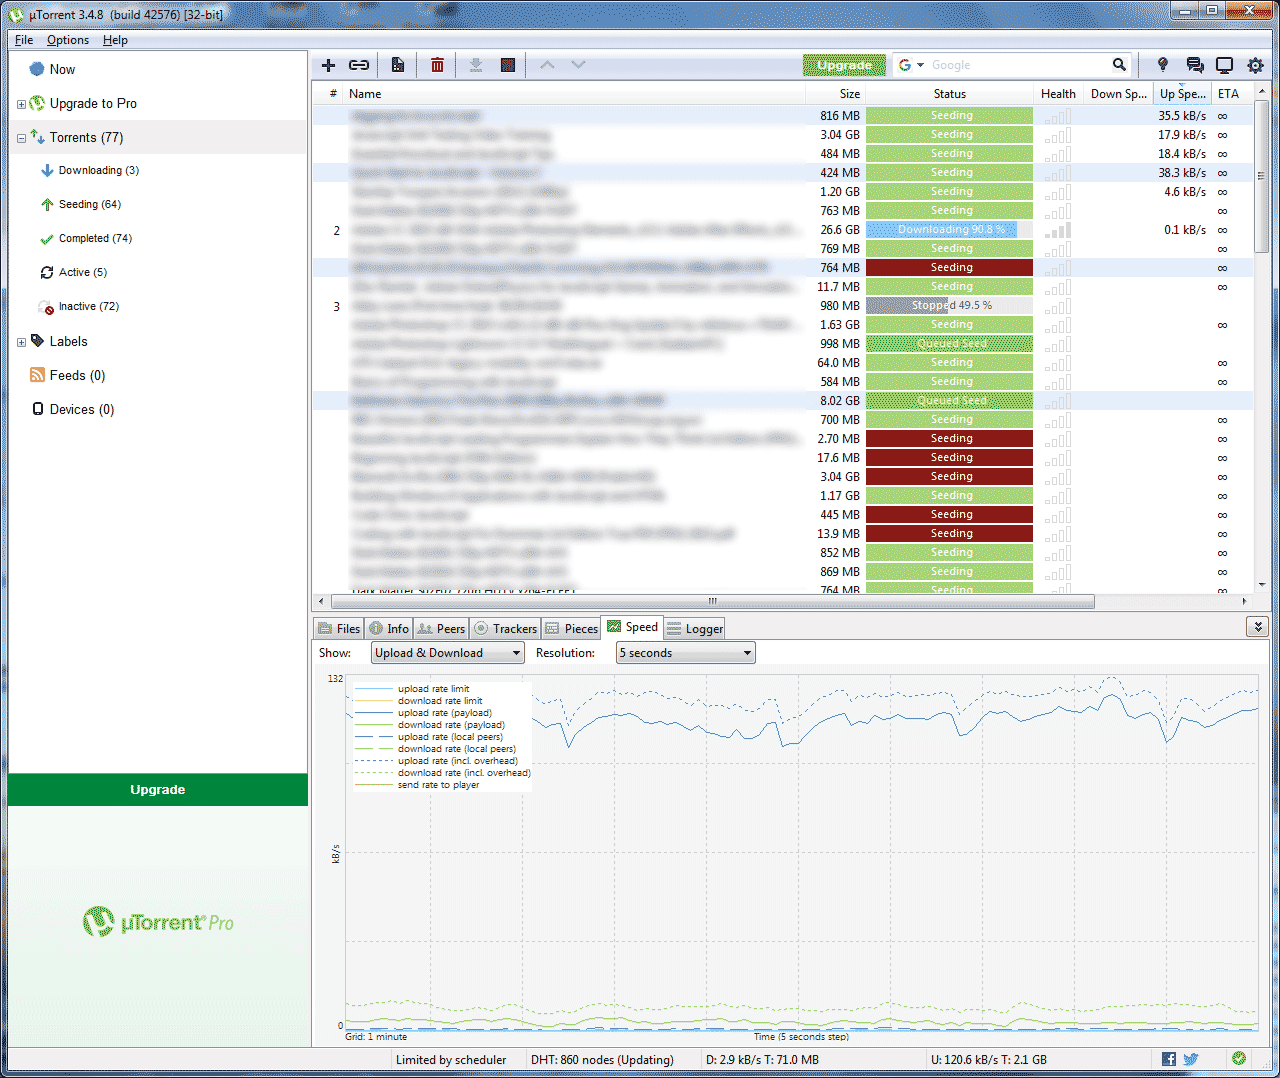1280x1078 pixels.
Task: Sort the list by Name column
Action: [x=575, y=93]
